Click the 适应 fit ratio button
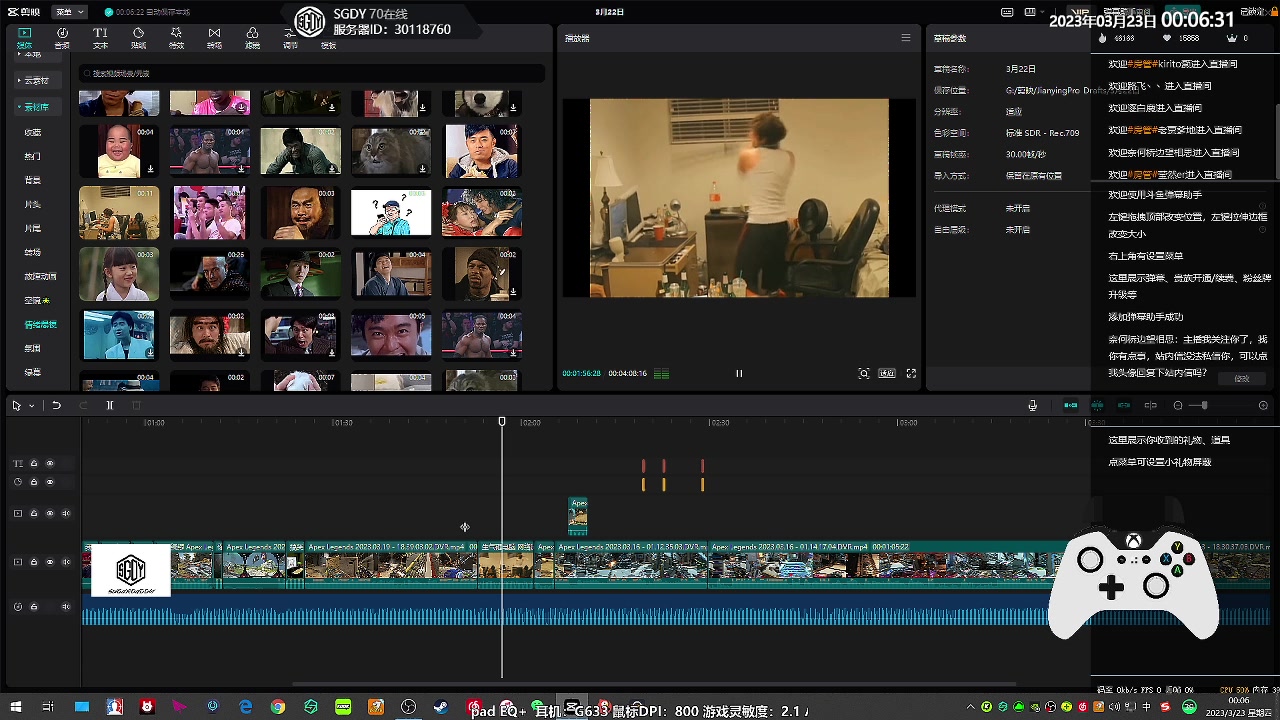This screenshot has height=720, width=1280. (887, 373)
